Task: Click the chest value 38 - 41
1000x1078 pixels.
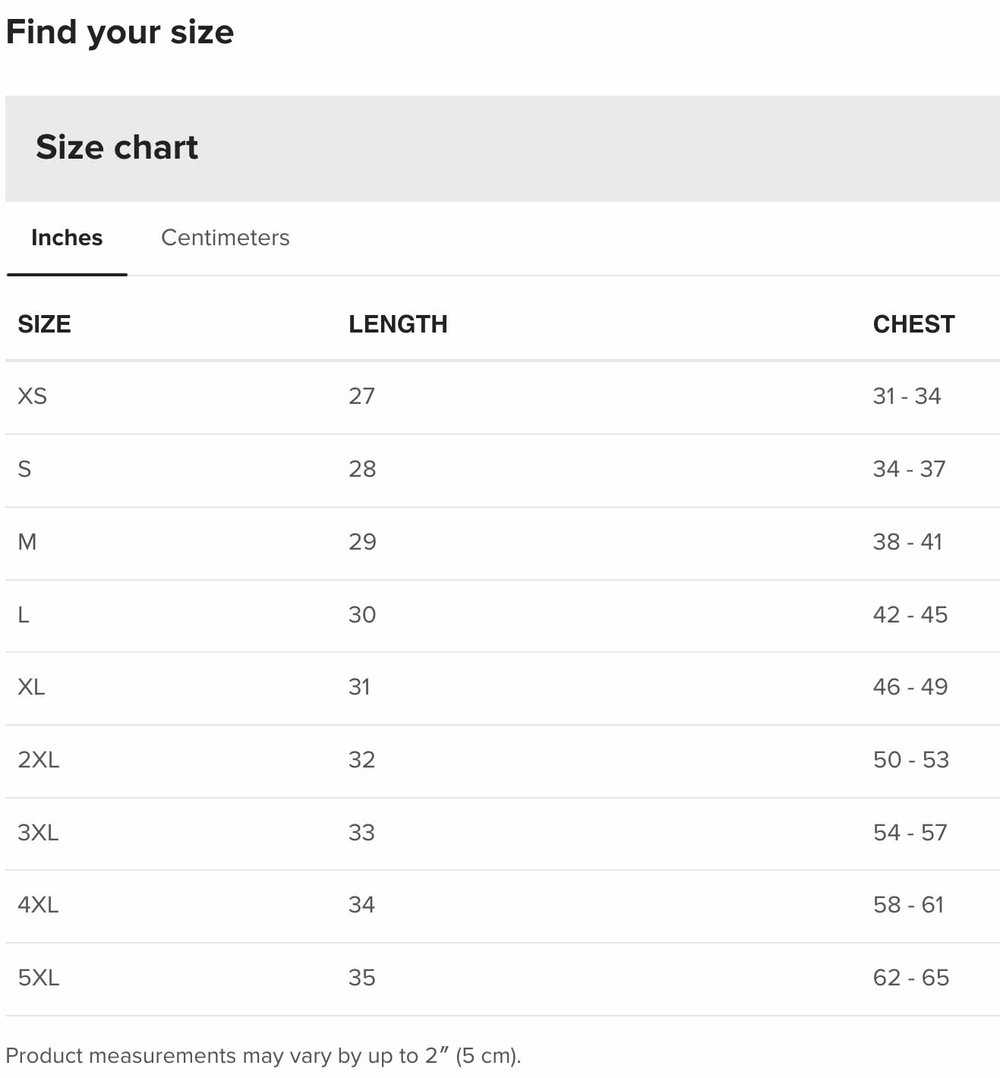Action: pyautogui.click(x=907, y=542)
